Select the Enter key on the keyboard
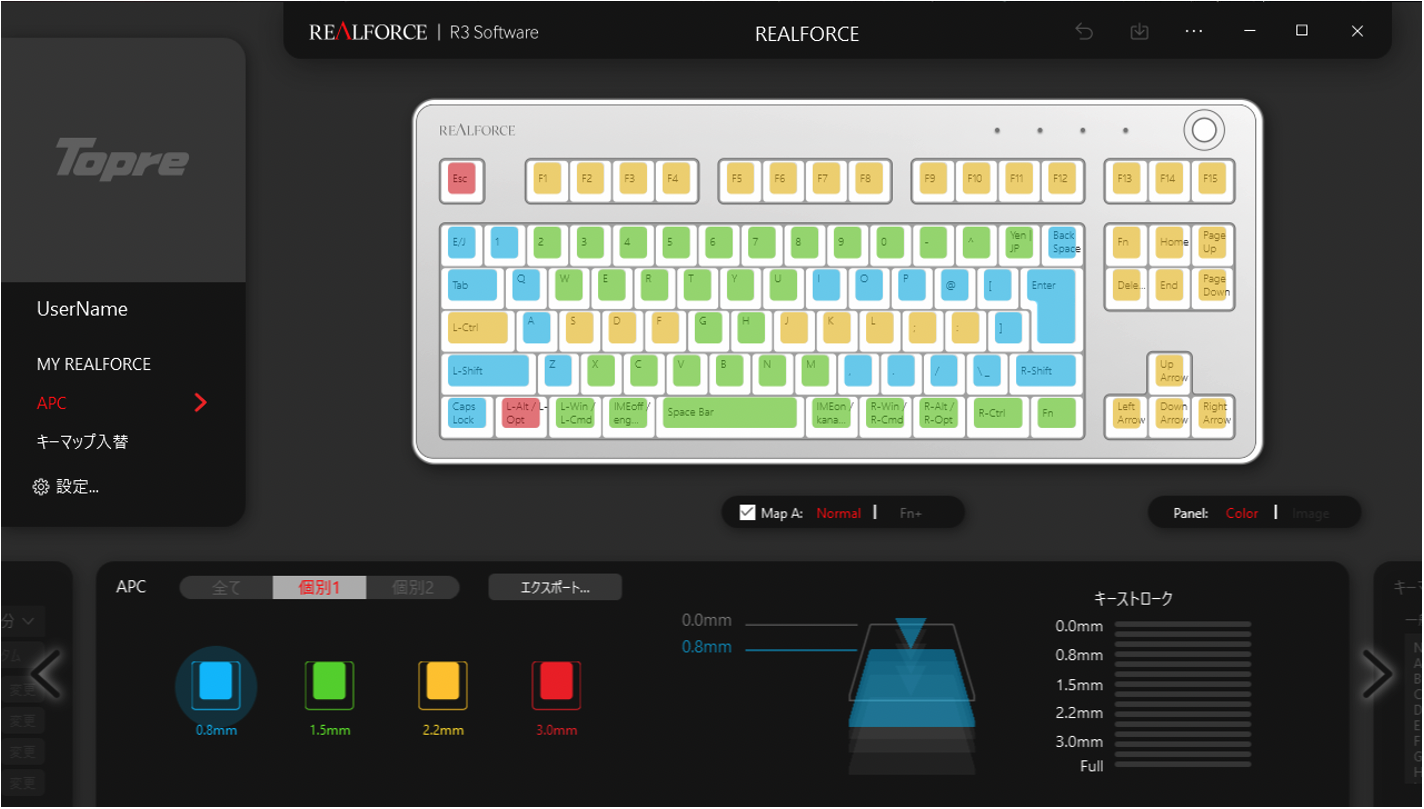 coord(1051,305)
